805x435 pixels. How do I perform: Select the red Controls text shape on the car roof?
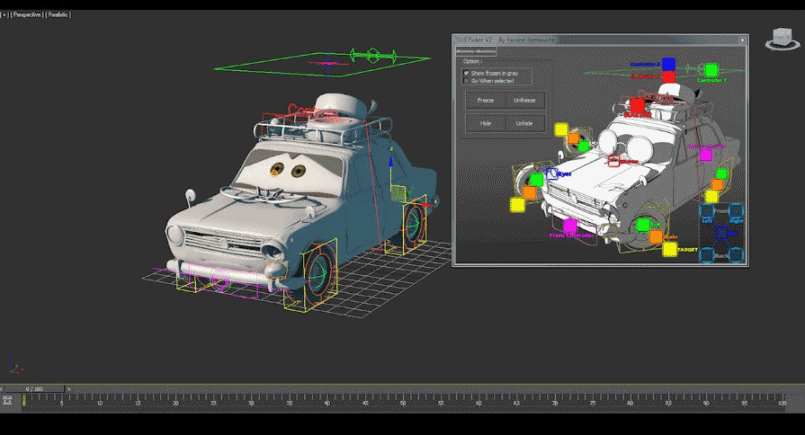pos(313,111)
